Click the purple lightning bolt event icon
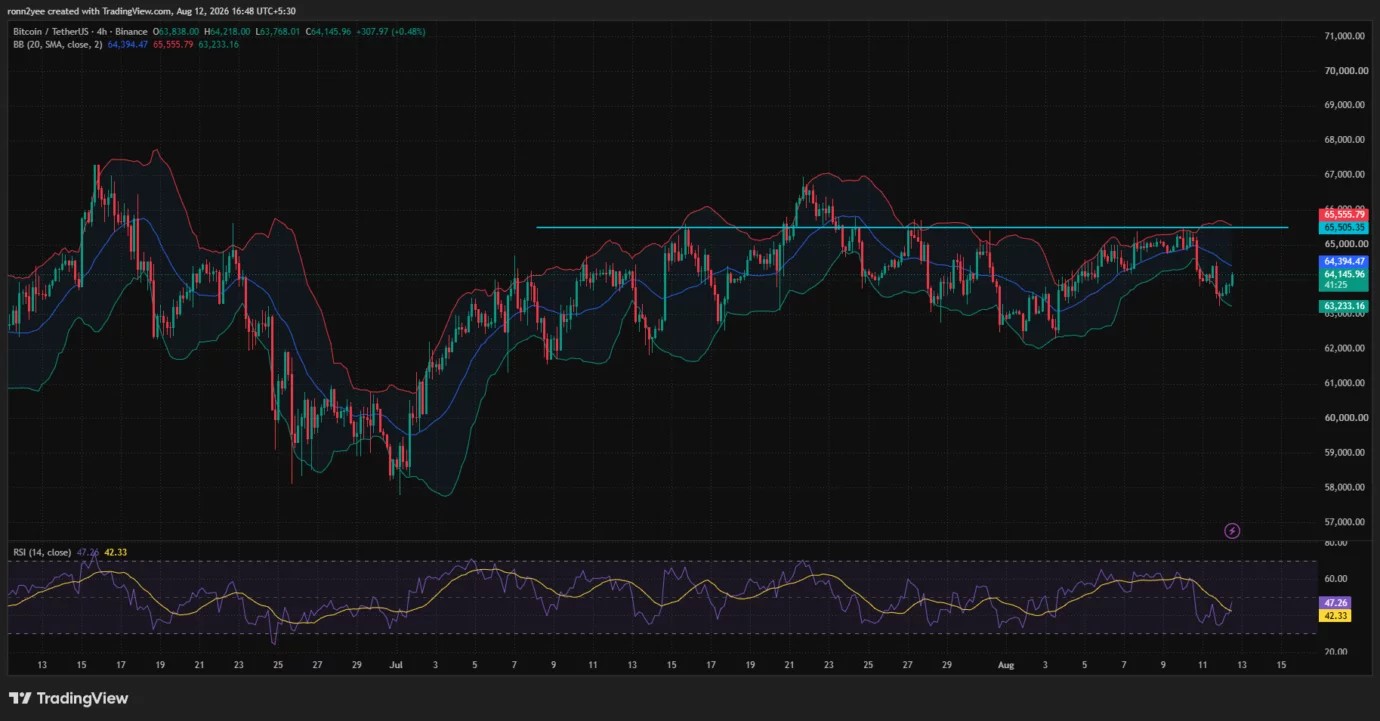Screen dimensions: 1380x721 1232,531
